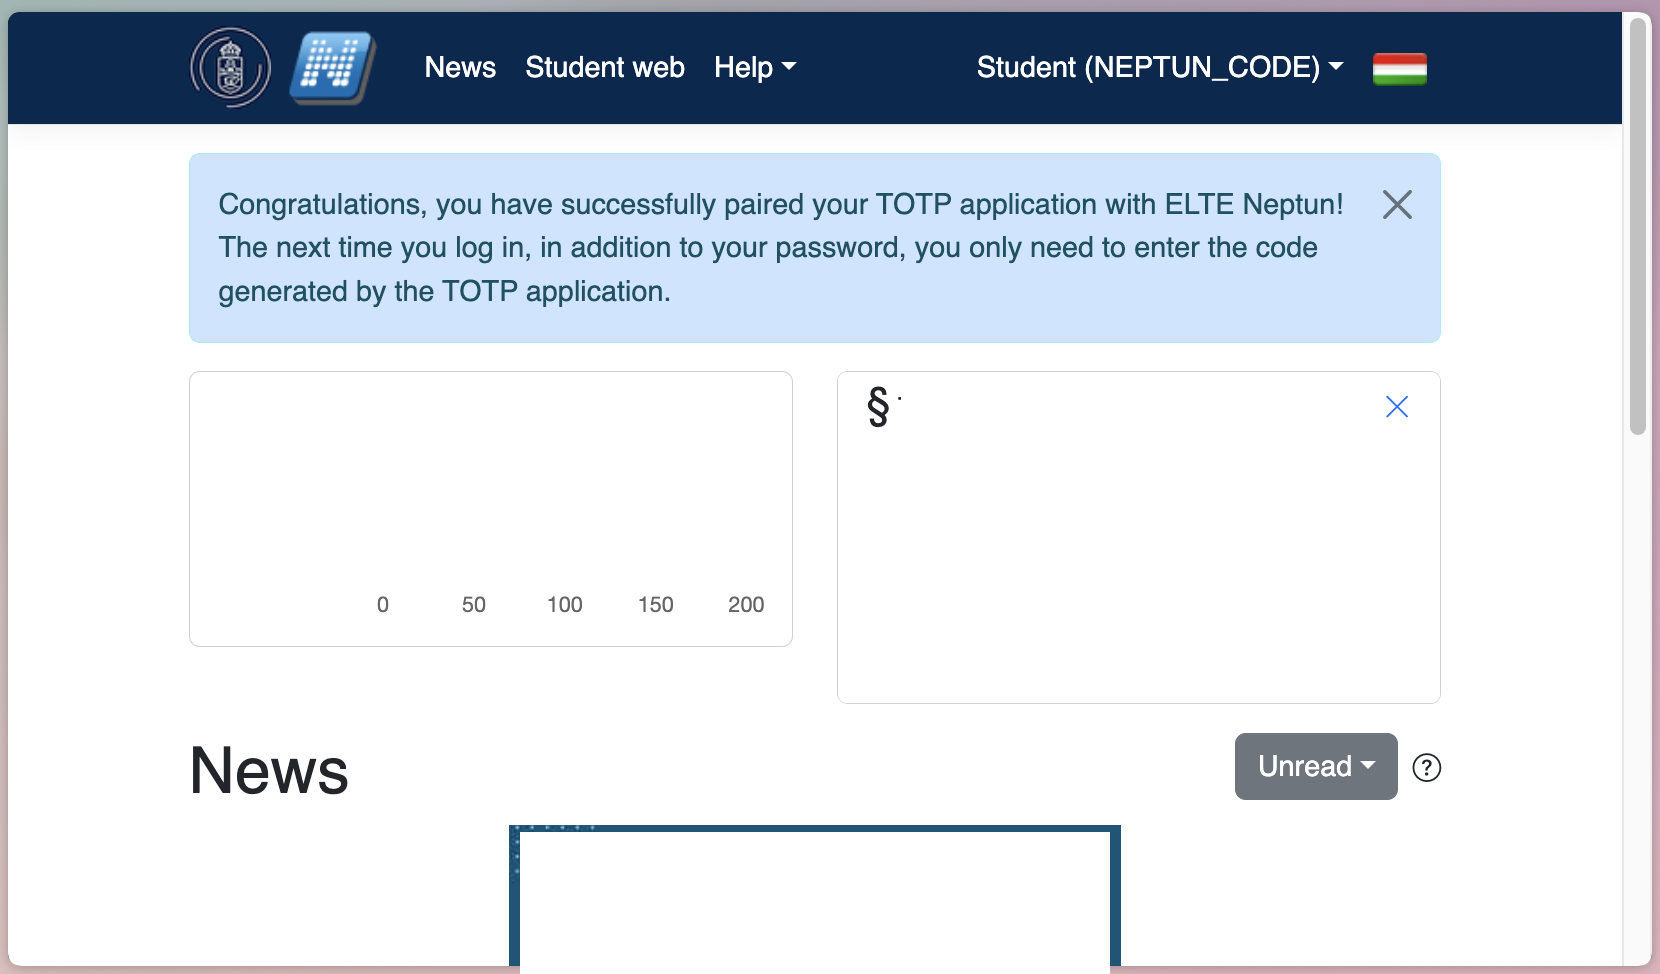Open News in the navigation bar

point(460,68)
